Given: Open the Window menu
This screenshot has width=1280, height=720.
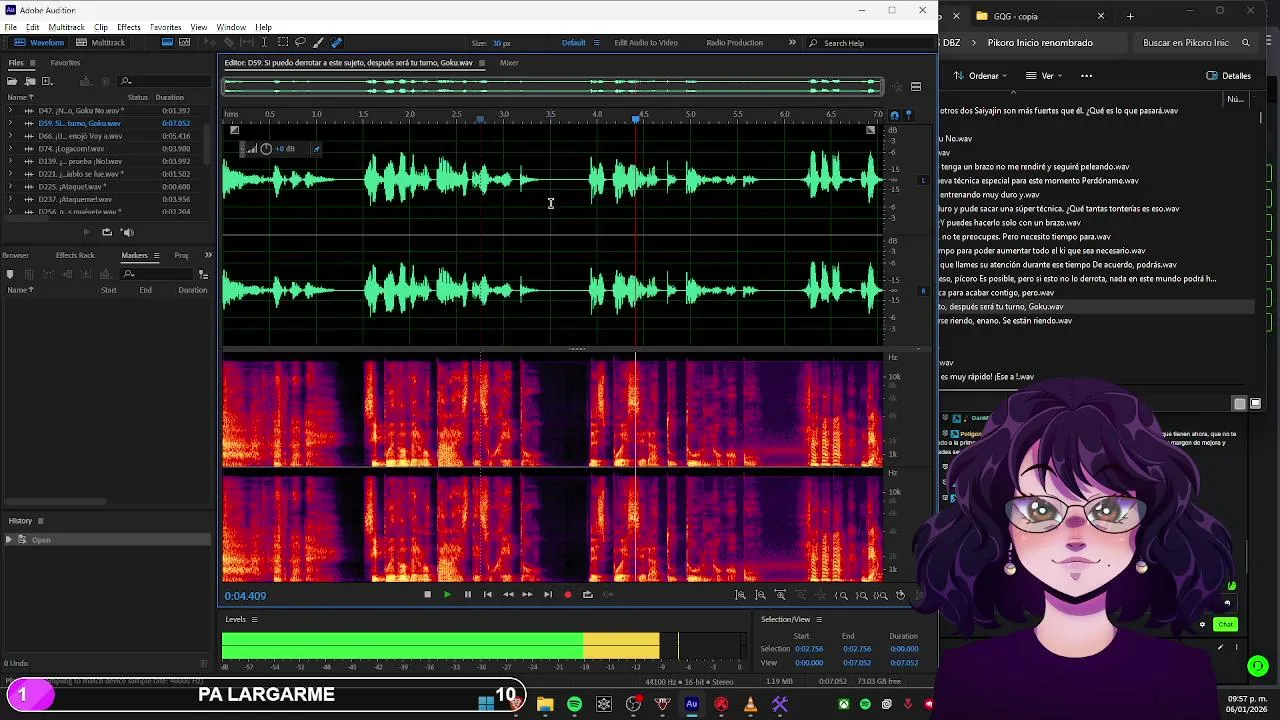Looking at the screenshot, I should (x=231, y=27).
